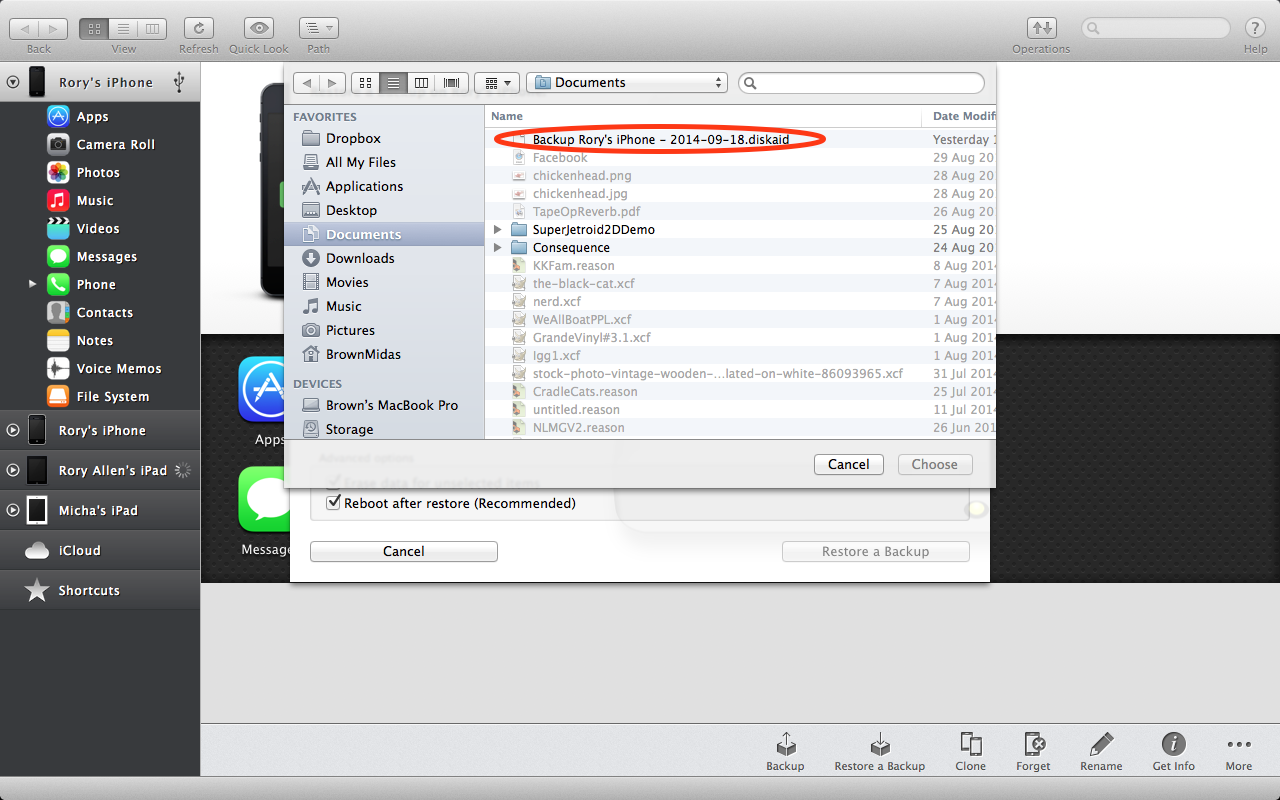Expand the SuperJetroid2DDemo folder
Screen dimensions: 1280x800
(498, 230)
